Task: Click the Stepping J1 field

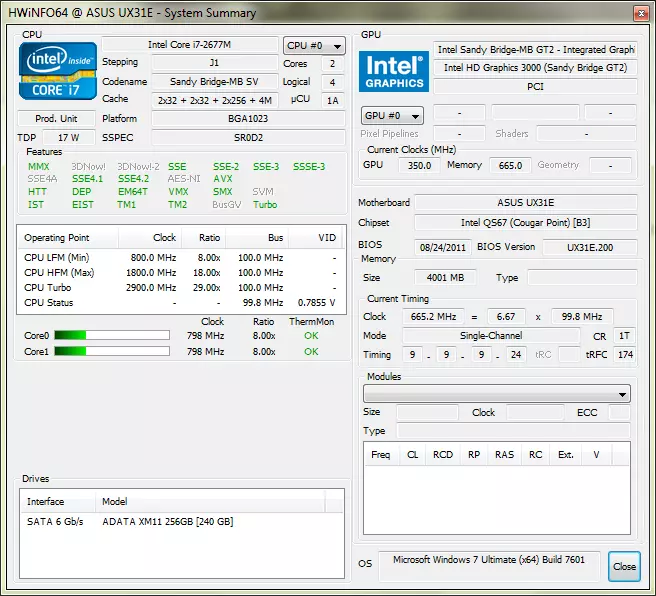Action: pyautogui.click(x=214, y=63)
